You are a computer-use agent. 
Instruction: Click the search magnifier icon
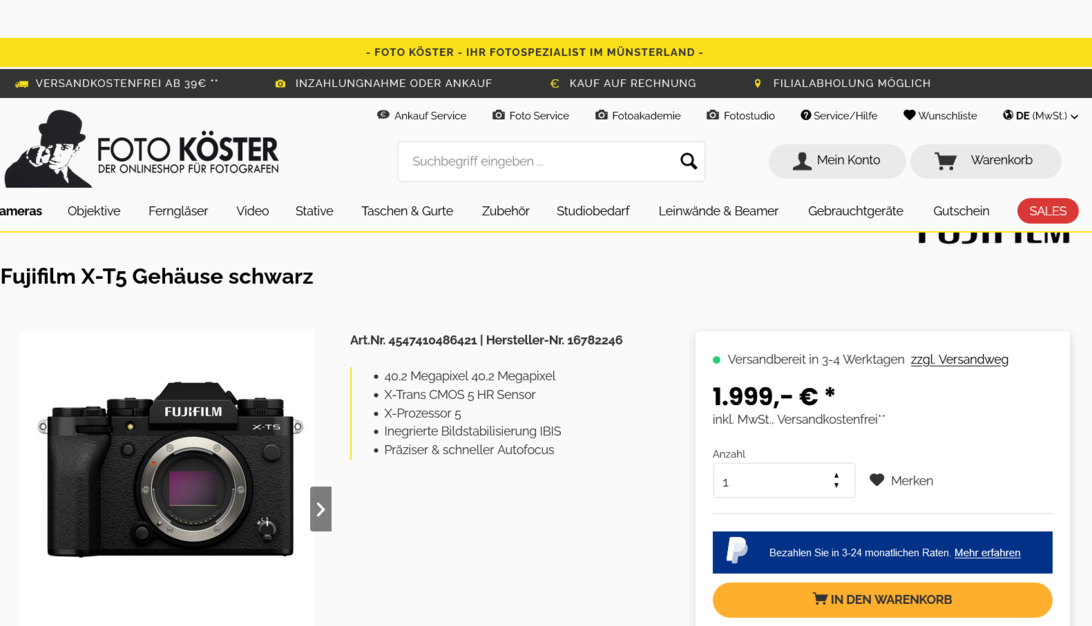click(688, 162)
